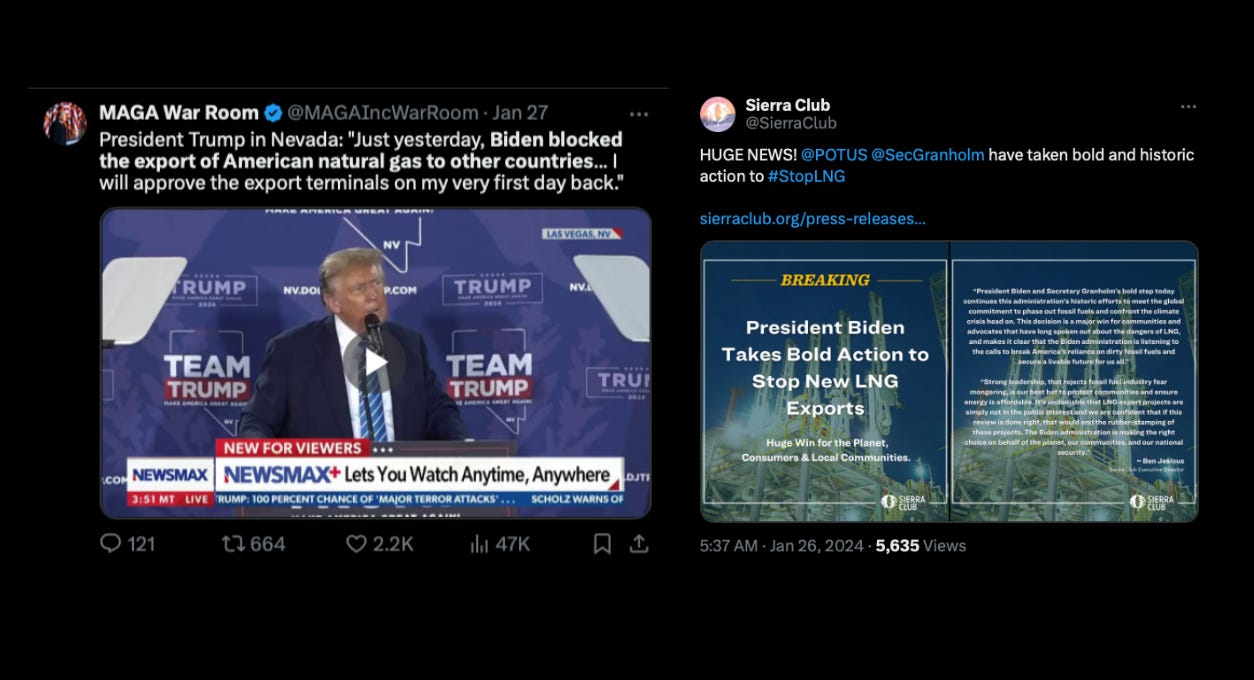1254x680 pixels.
Task: Open the sierraclub.org press release link
Action: tap(812, 218)
